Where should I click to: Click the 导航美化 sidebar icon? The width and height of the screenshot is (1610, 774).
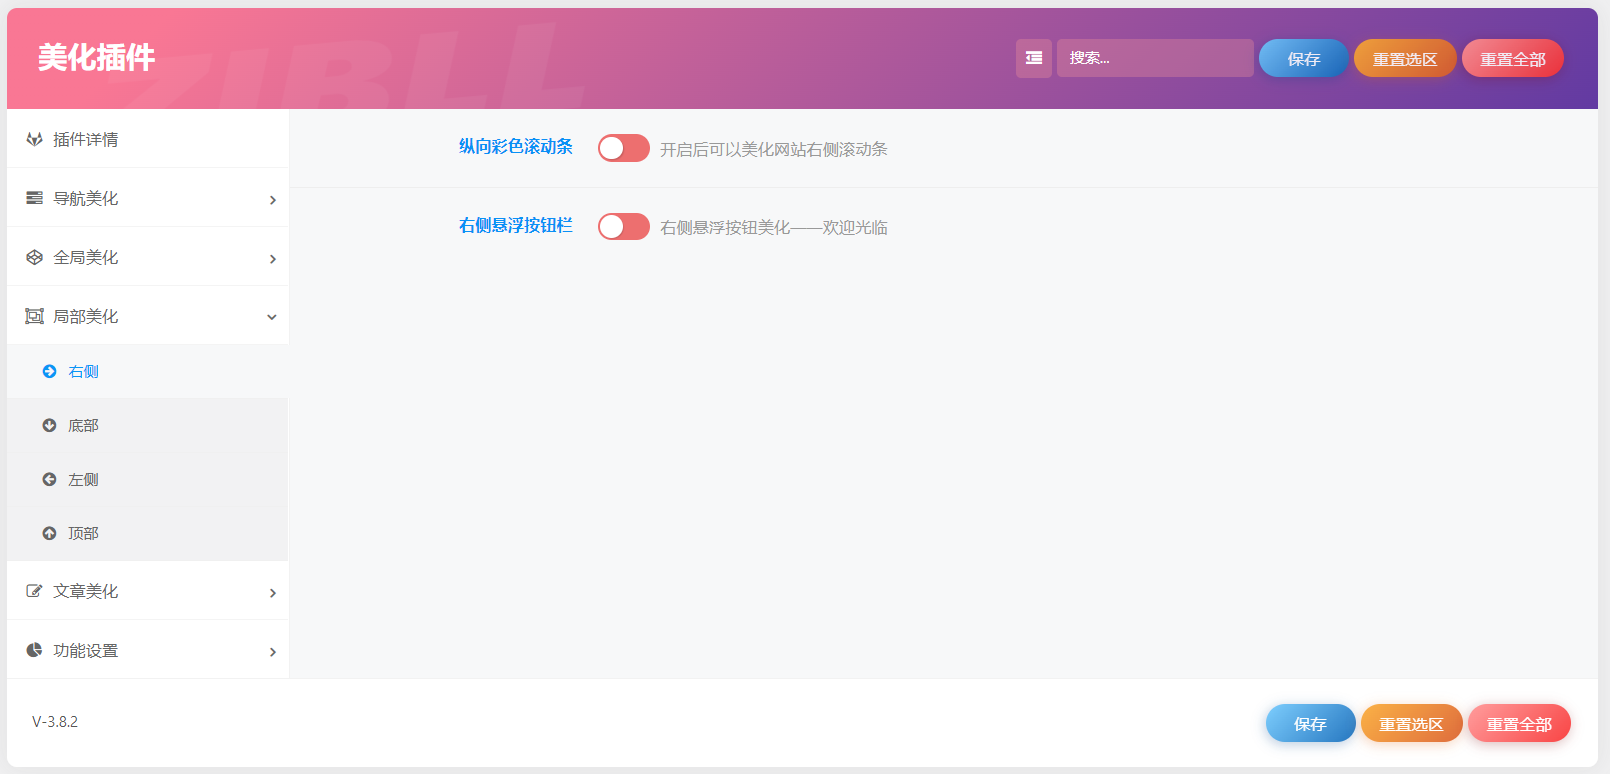(34, 198)
